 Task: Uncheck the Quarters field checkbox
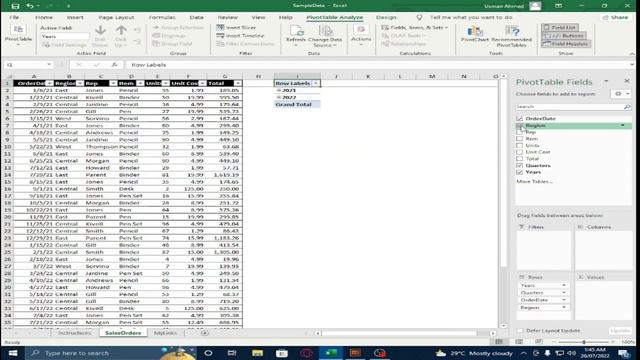pos(520,166)
